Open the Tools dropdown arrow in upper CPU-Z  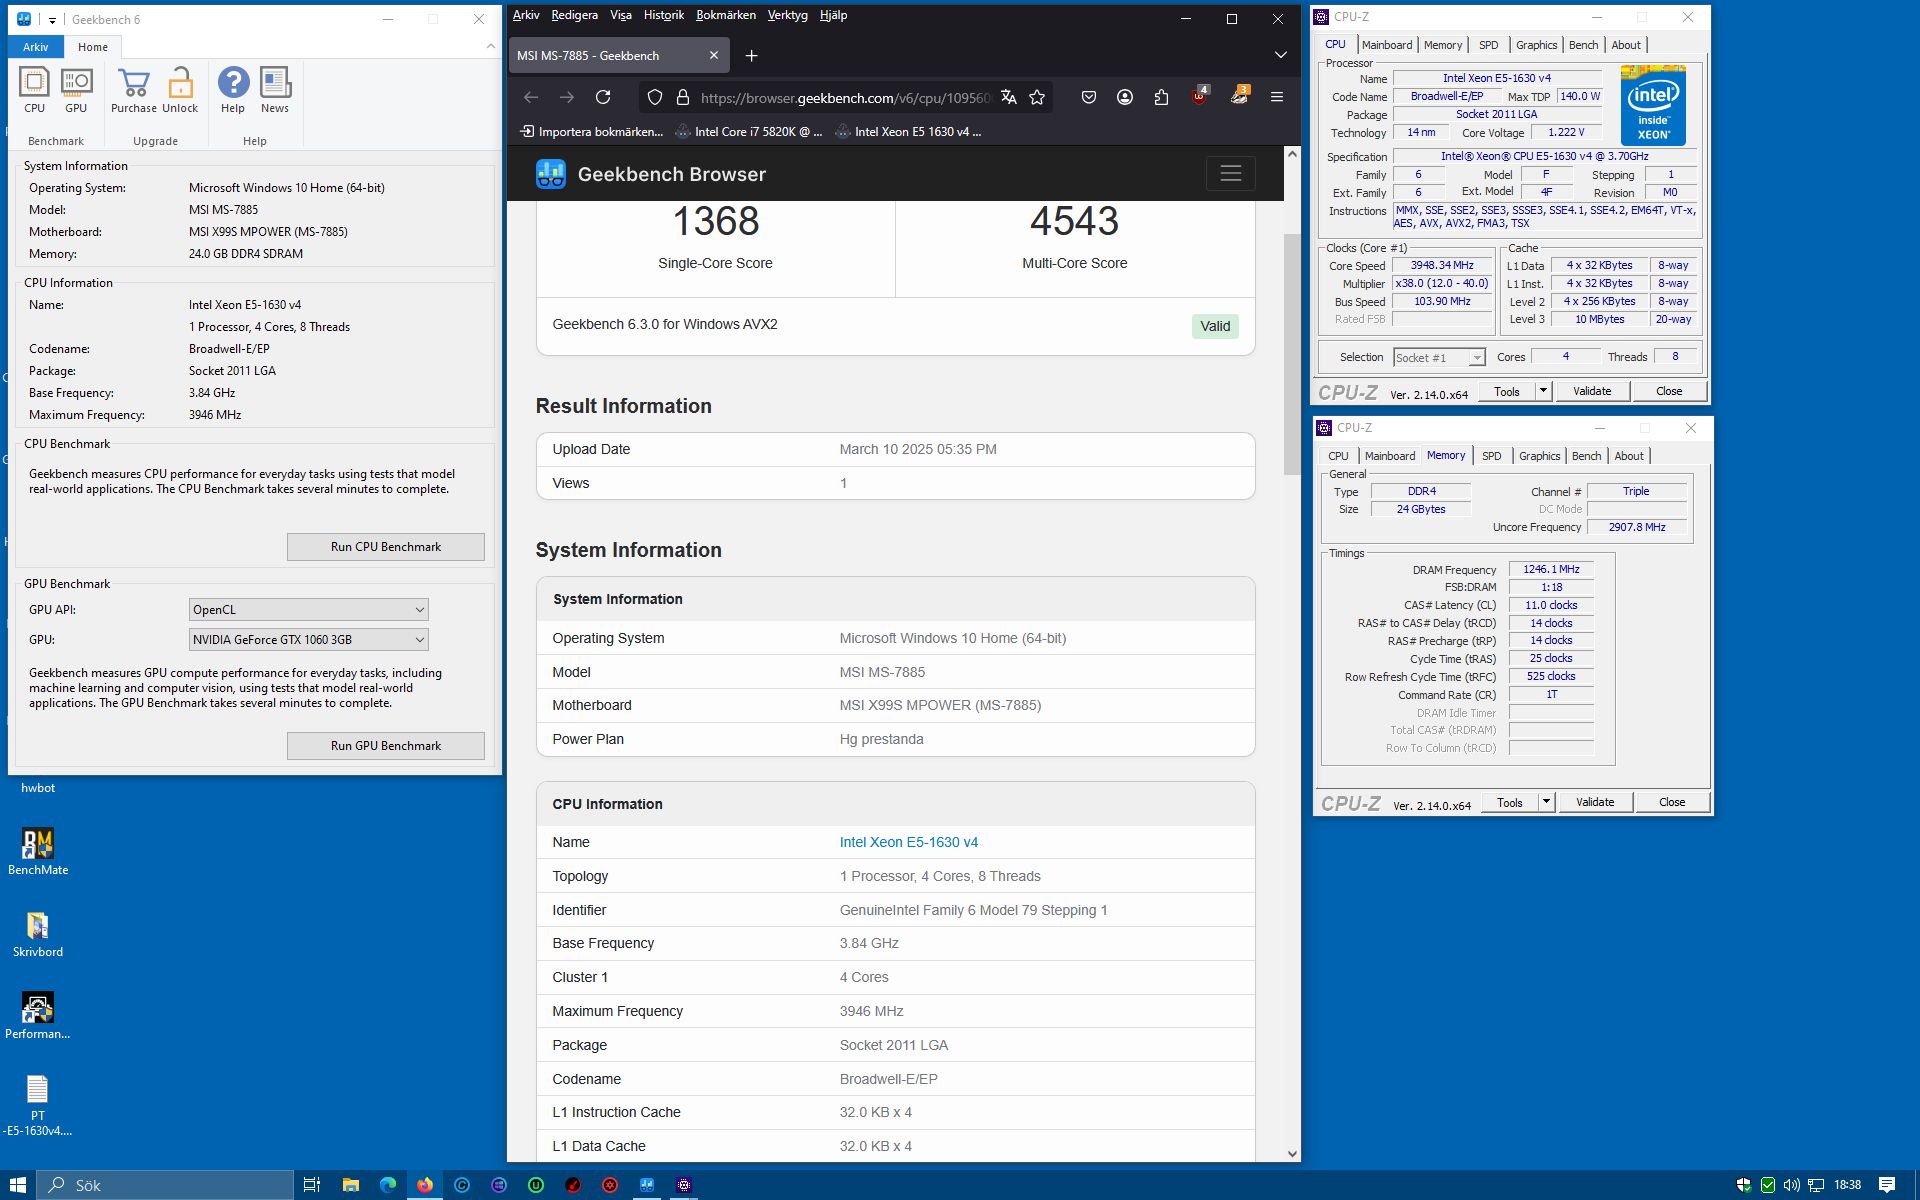point(1543,391)
